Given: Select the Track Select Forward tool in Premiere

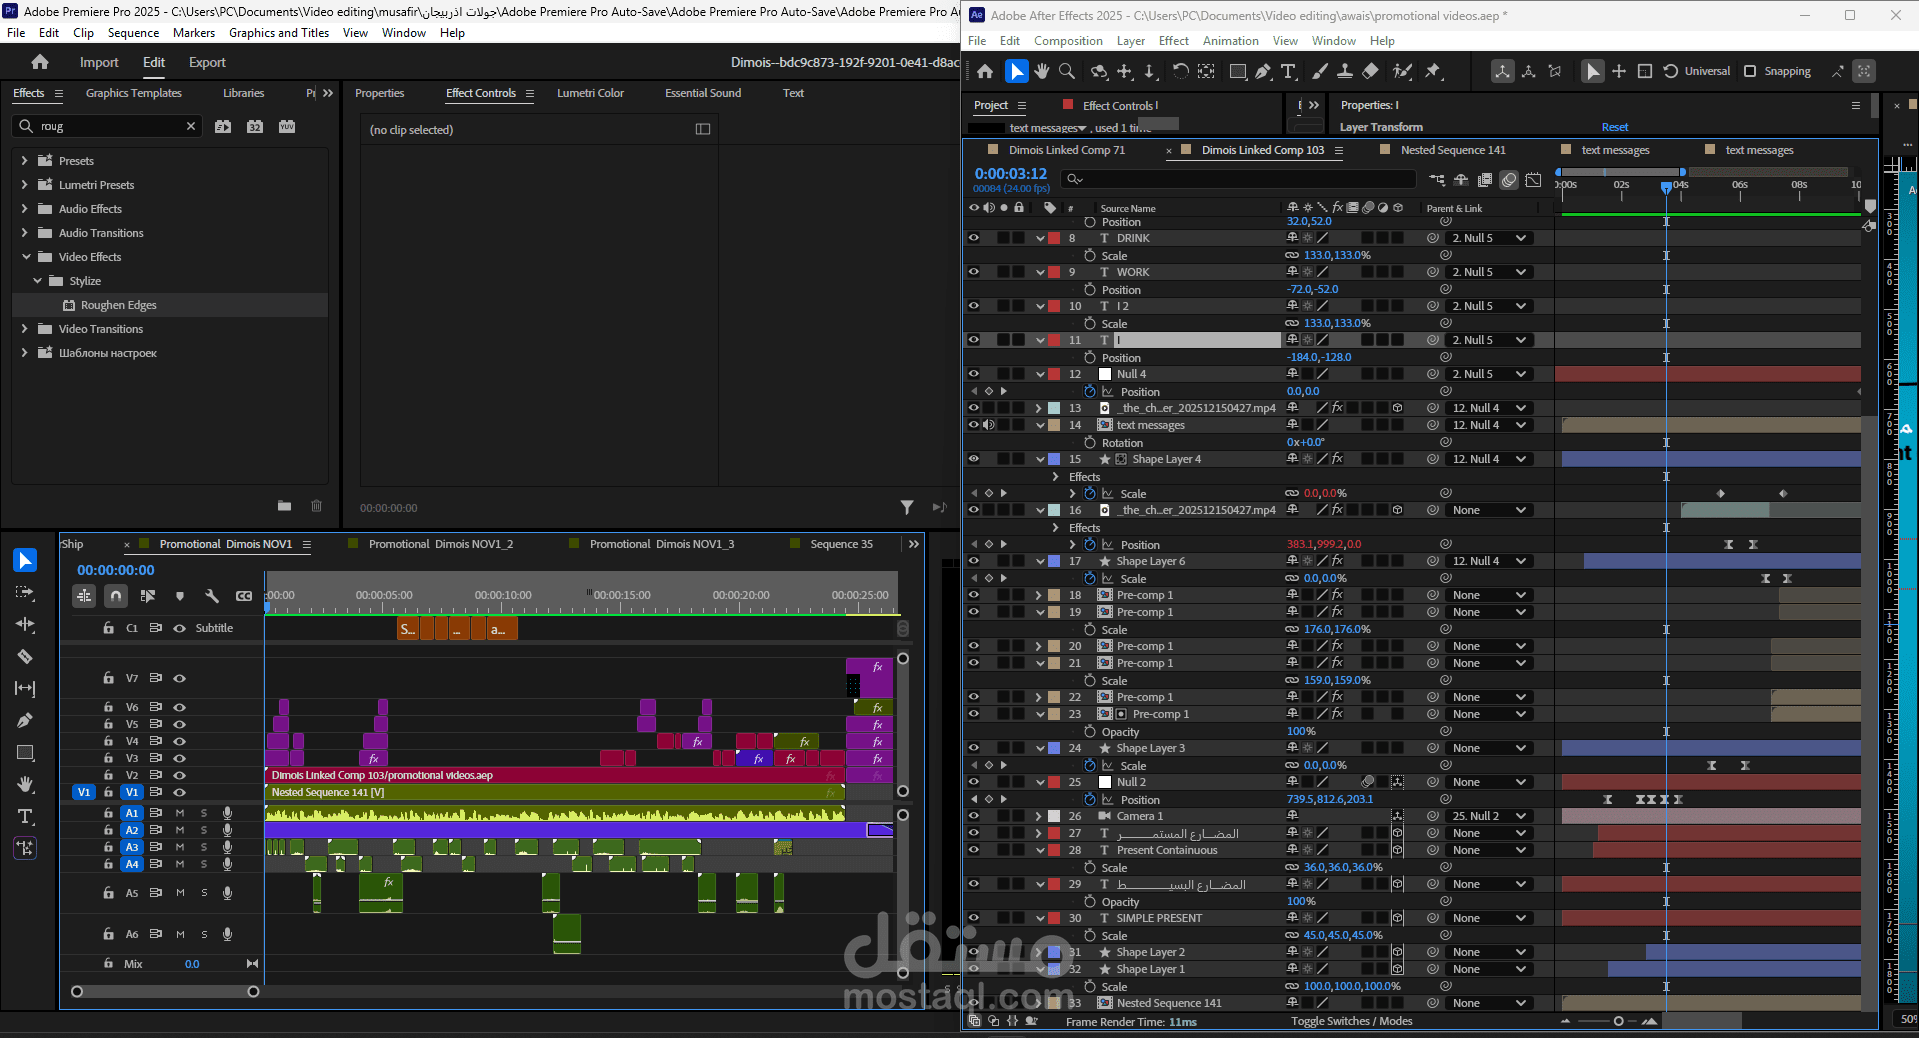Looking at the screenshot, I should (25, 592).
